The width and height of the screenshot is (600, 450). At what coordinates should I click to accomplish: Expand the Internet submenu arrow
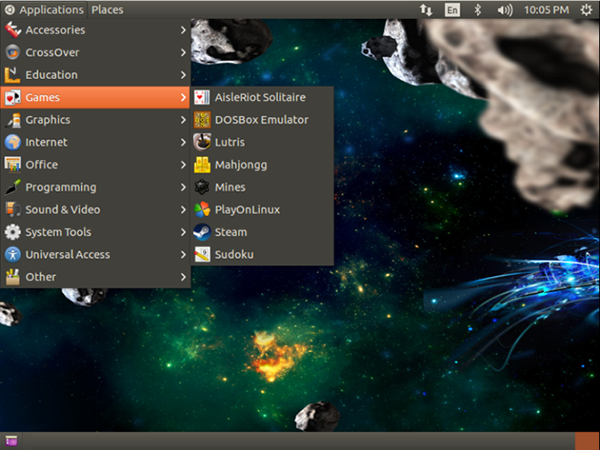point(183,142)
